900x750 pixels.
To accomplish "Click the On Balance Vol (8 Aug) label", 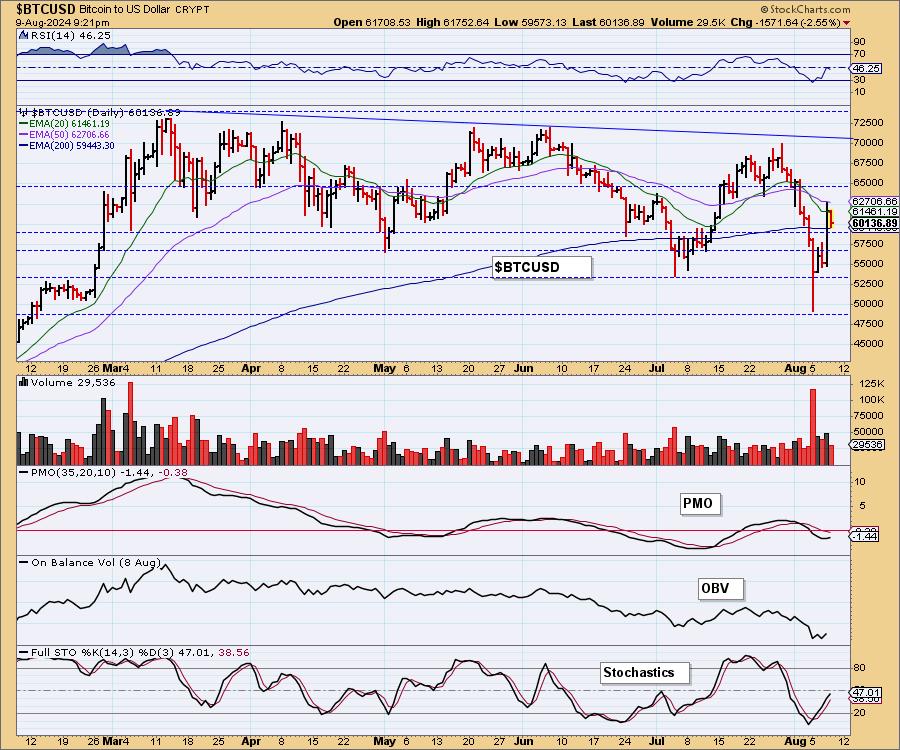I will 96,563.
